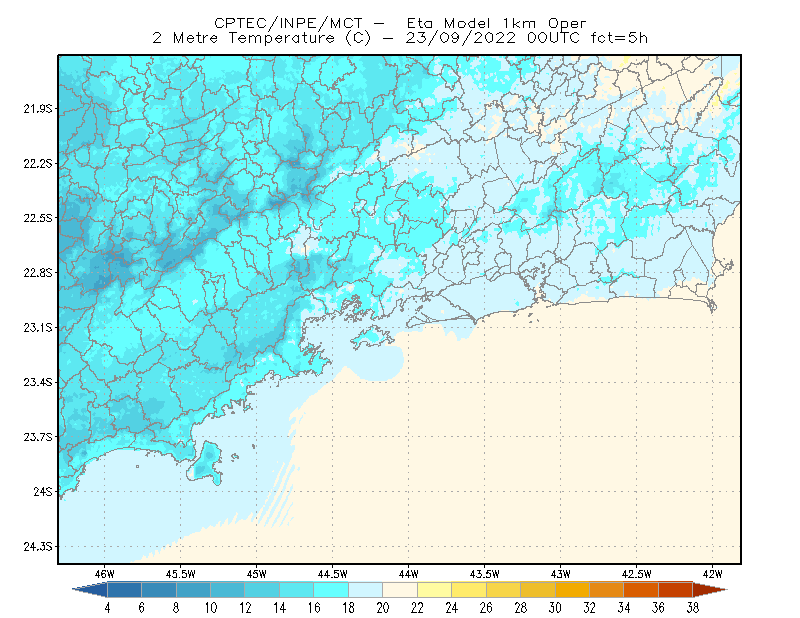The width and height of the screenshot is (800, 618).
Task: Click the longitude label 43.5W
Action: (484, 574)
